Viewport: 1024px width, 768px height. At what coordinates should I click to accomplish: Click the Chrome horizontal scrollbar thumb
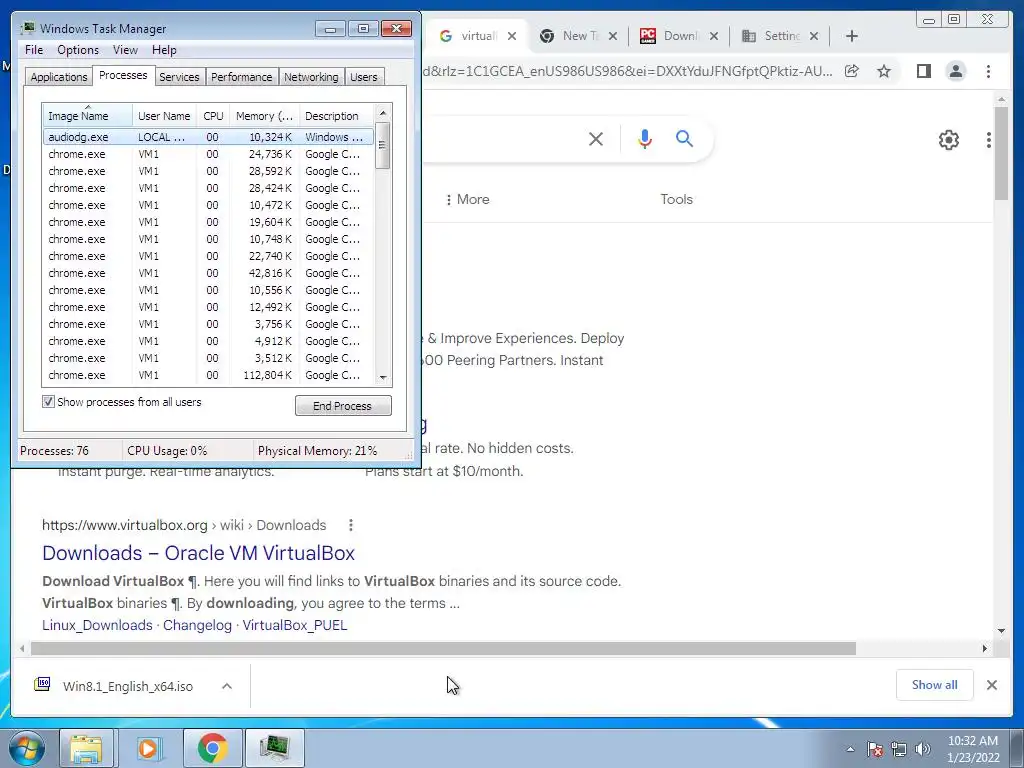[443, 648]
